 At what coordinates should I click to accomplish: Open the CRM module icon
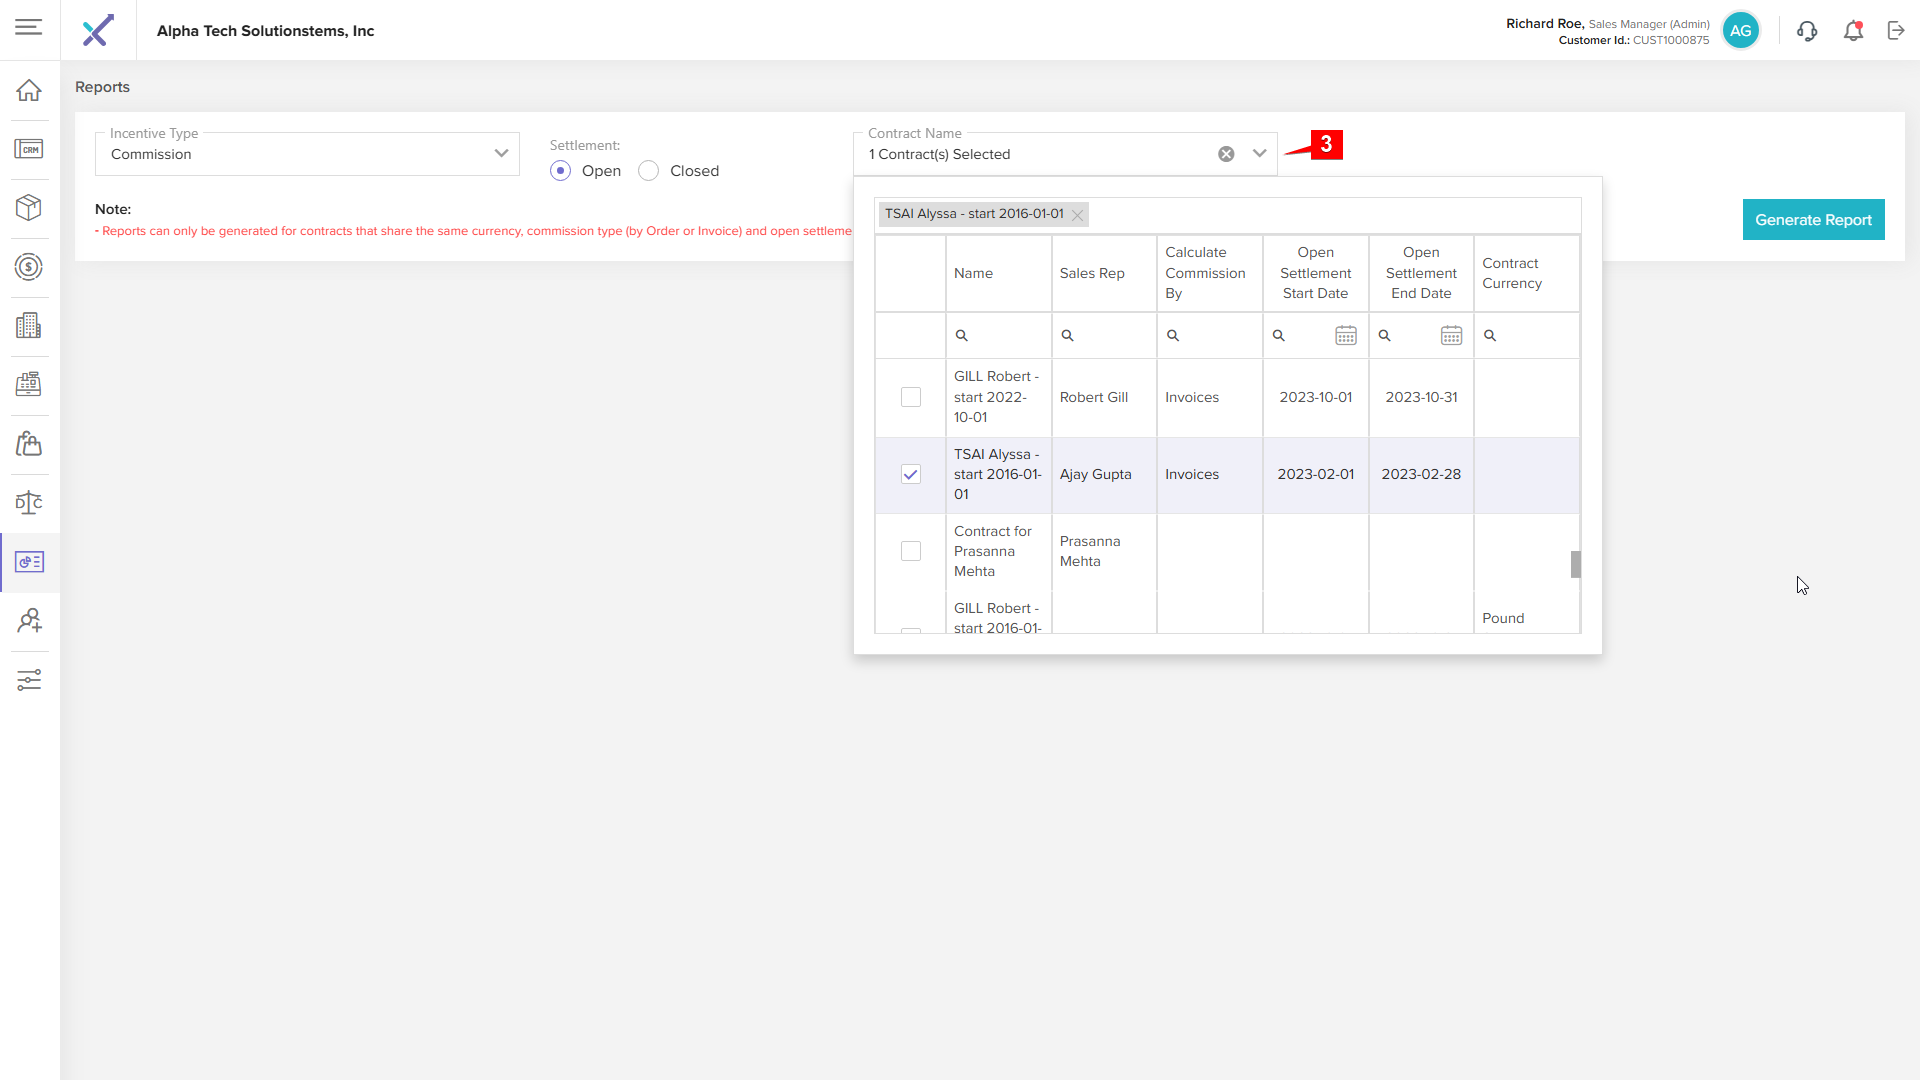click(29, 149)
